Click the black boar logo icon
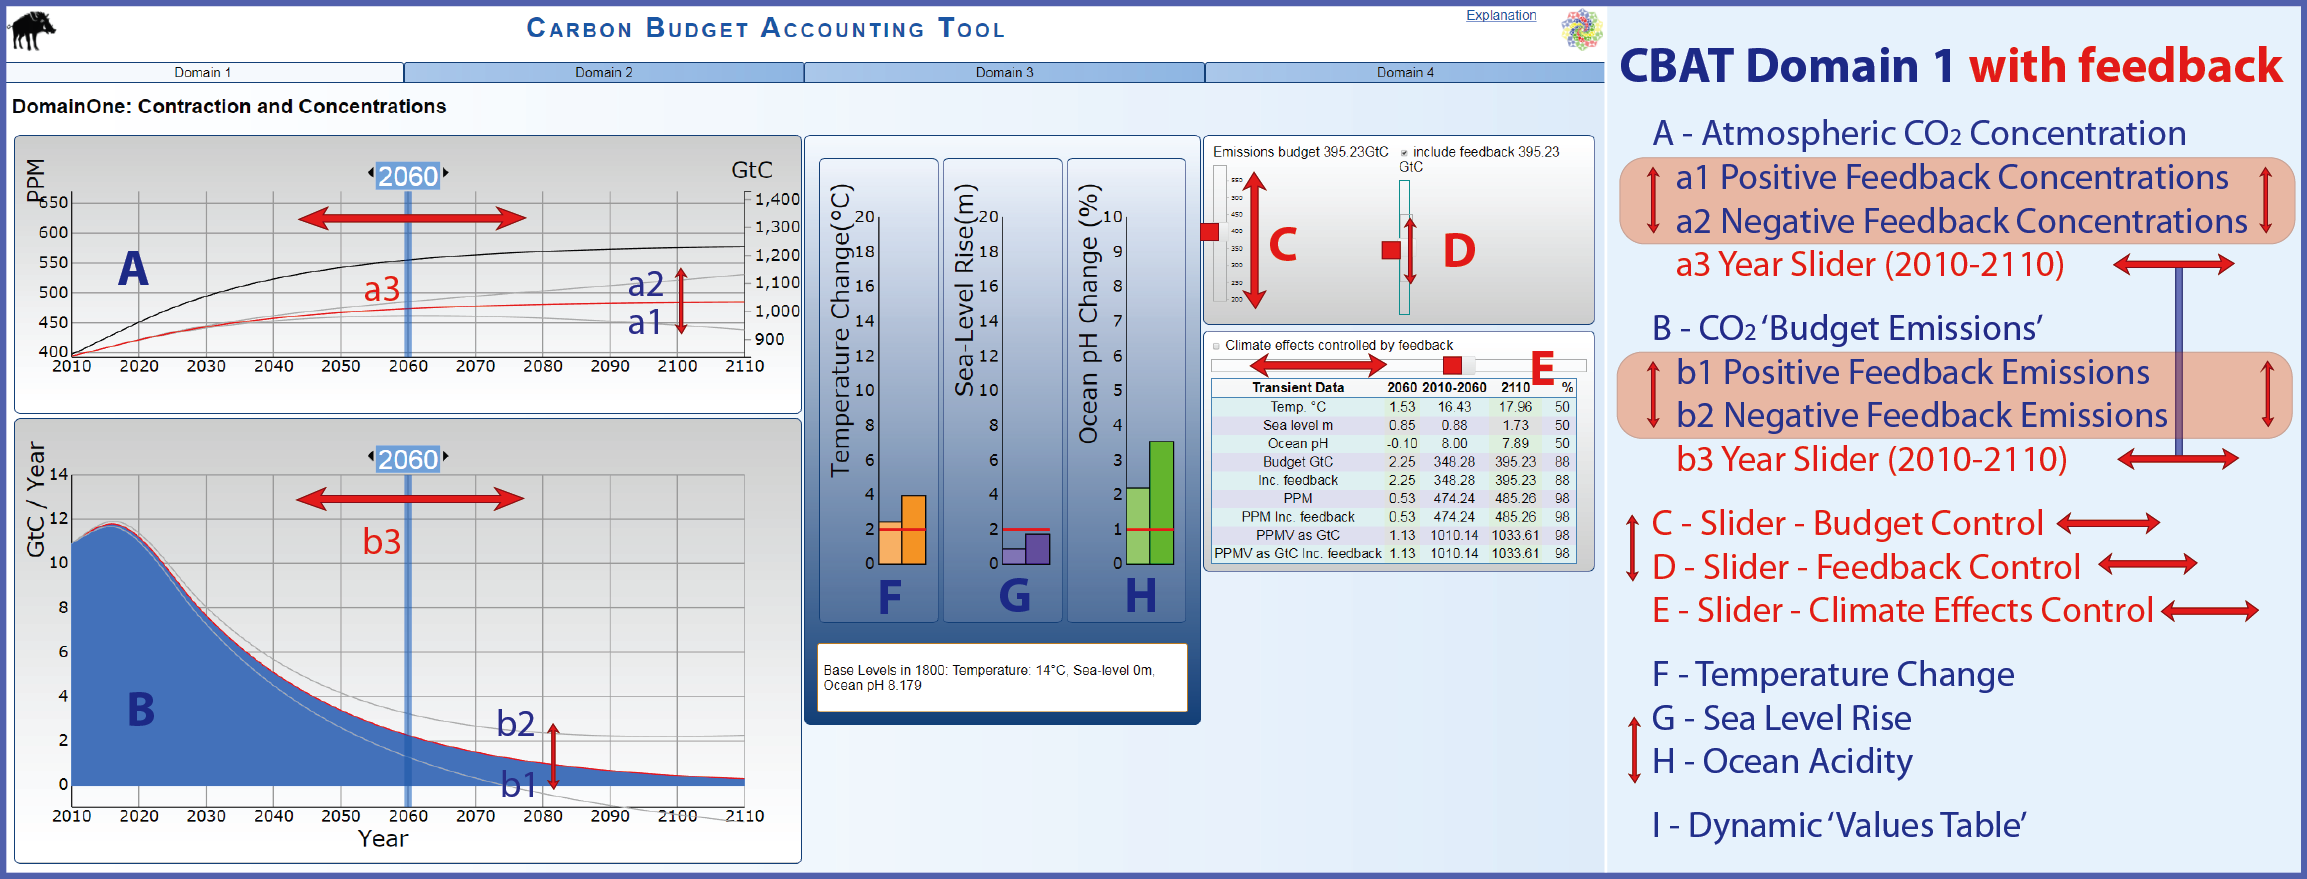The height and width of the screenshot is (879, 2307). click(x=33, y=30)
